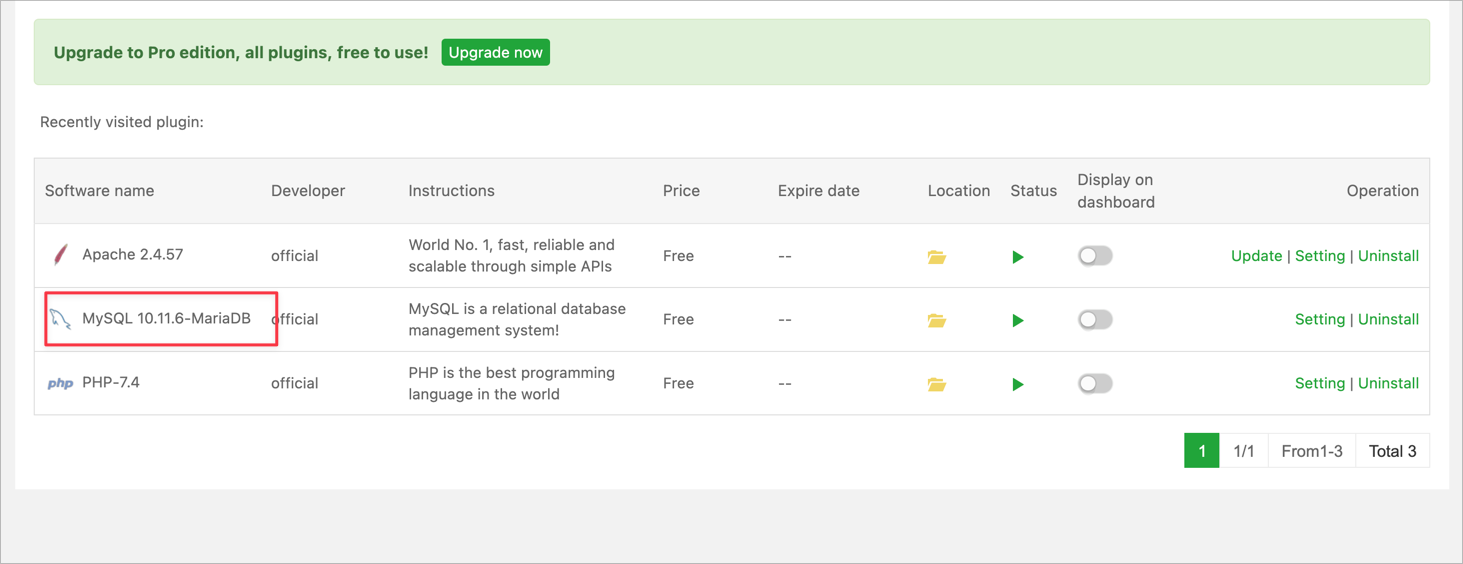The image size is (1463, 564).
Task: Click the MySQL dolphin logo icon
Action: 61,319
